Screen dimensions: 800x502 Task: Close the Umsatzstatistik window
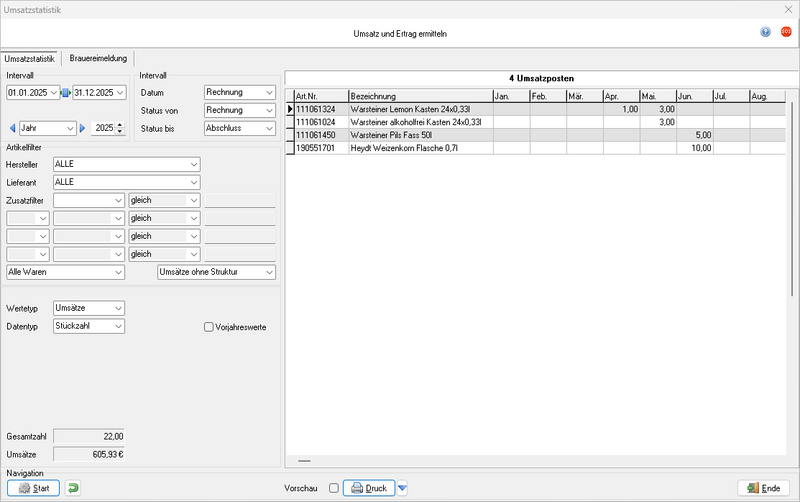[787, 9]
